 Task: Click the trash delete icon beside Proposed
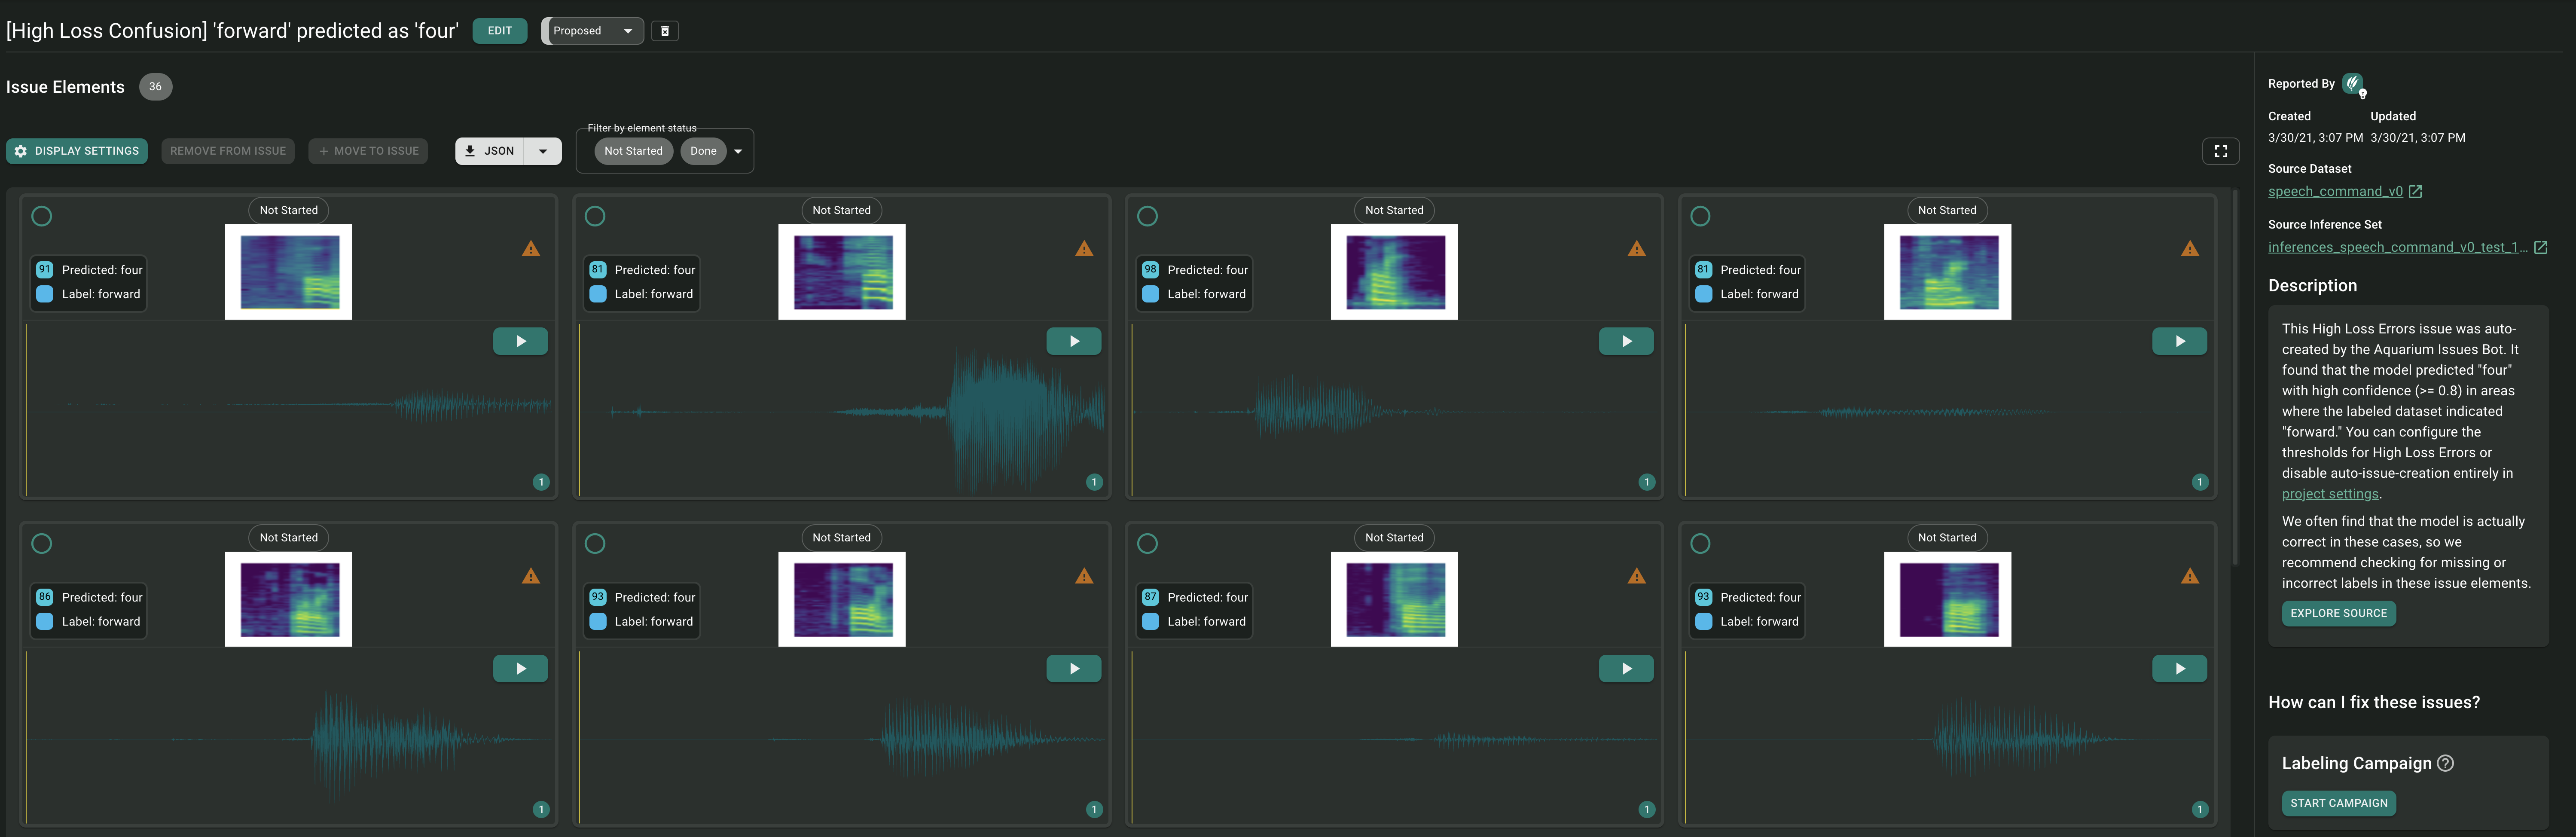point(664,31)
